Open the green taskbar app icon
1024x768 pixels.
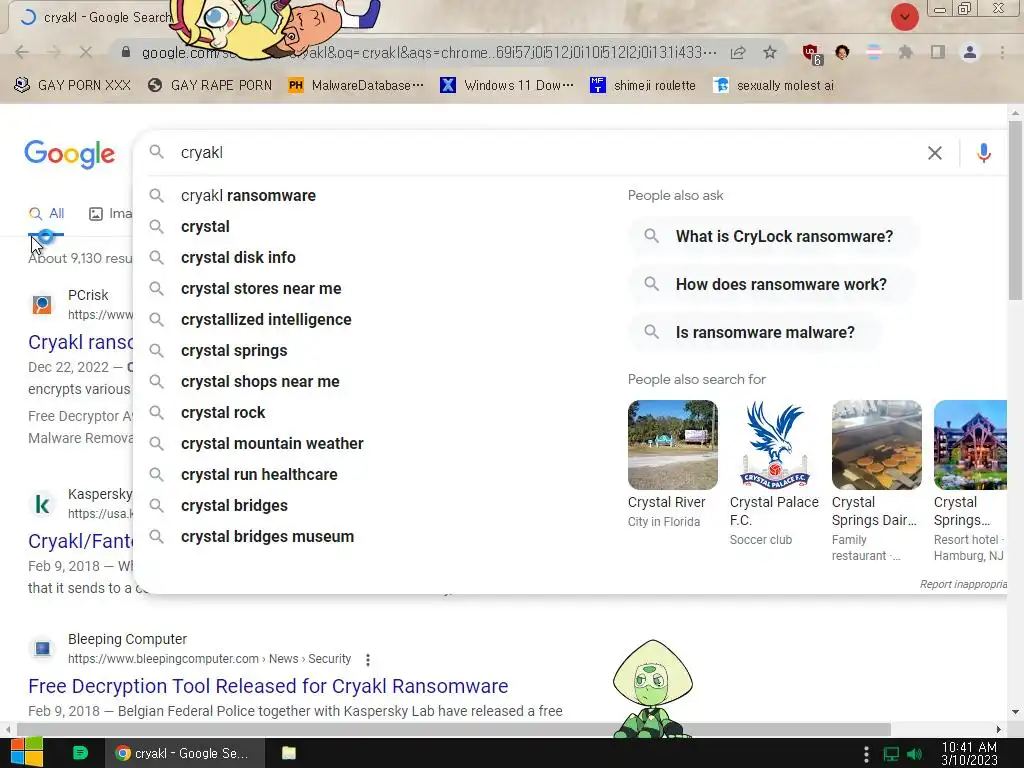(x=80, y=753)
